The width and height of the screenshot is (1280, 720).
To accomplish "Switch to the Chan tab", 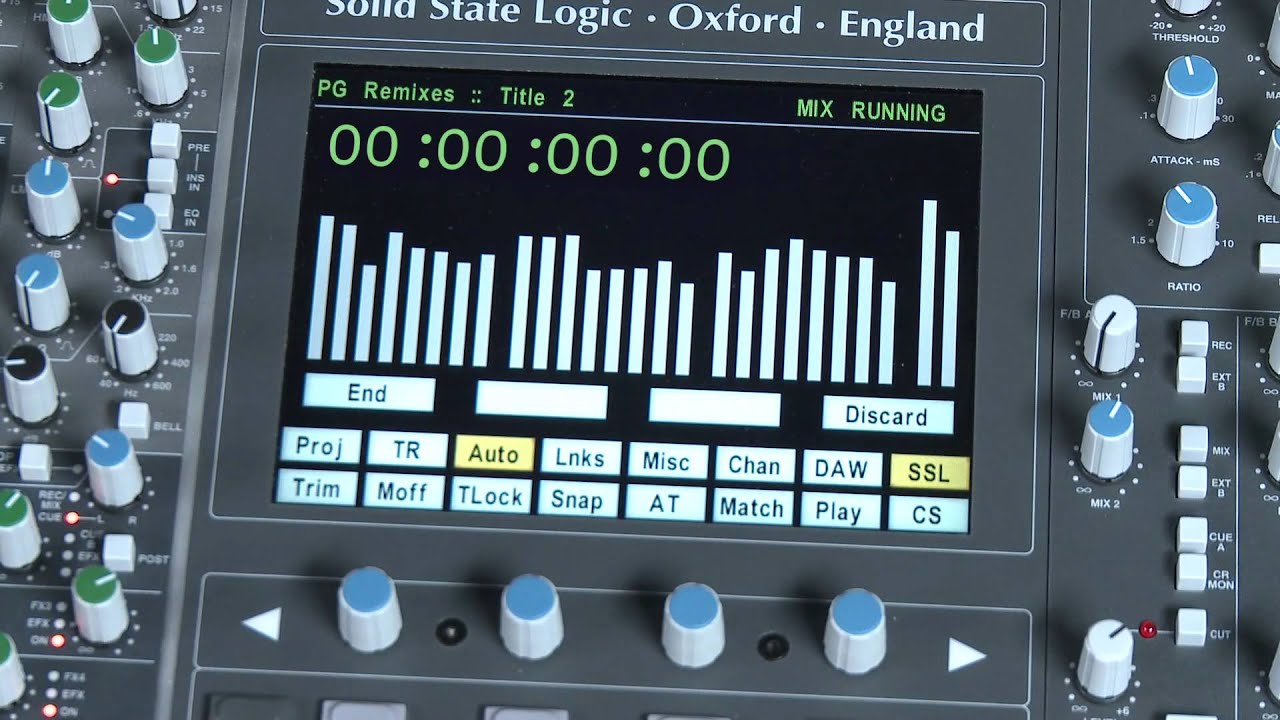I will coord(754,465).
